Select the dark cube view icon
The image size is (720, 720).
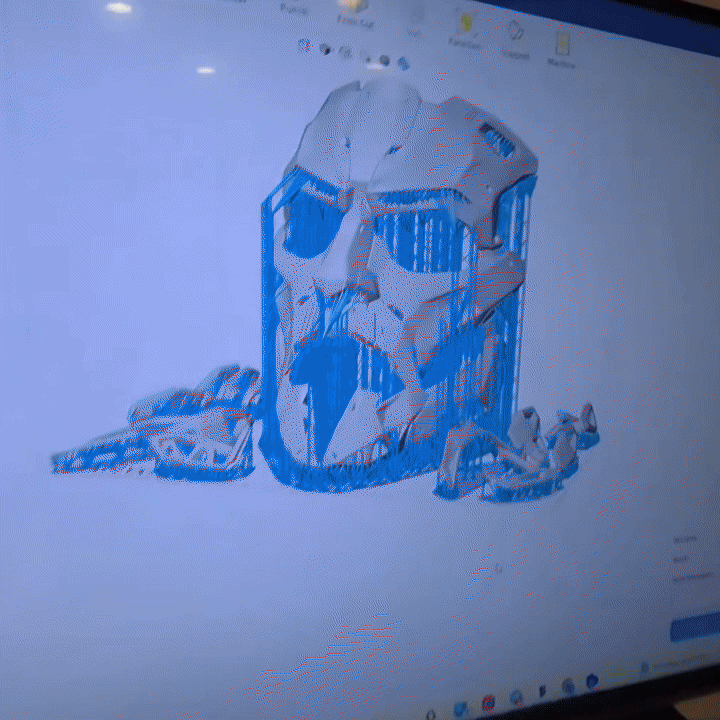point(325,50)
